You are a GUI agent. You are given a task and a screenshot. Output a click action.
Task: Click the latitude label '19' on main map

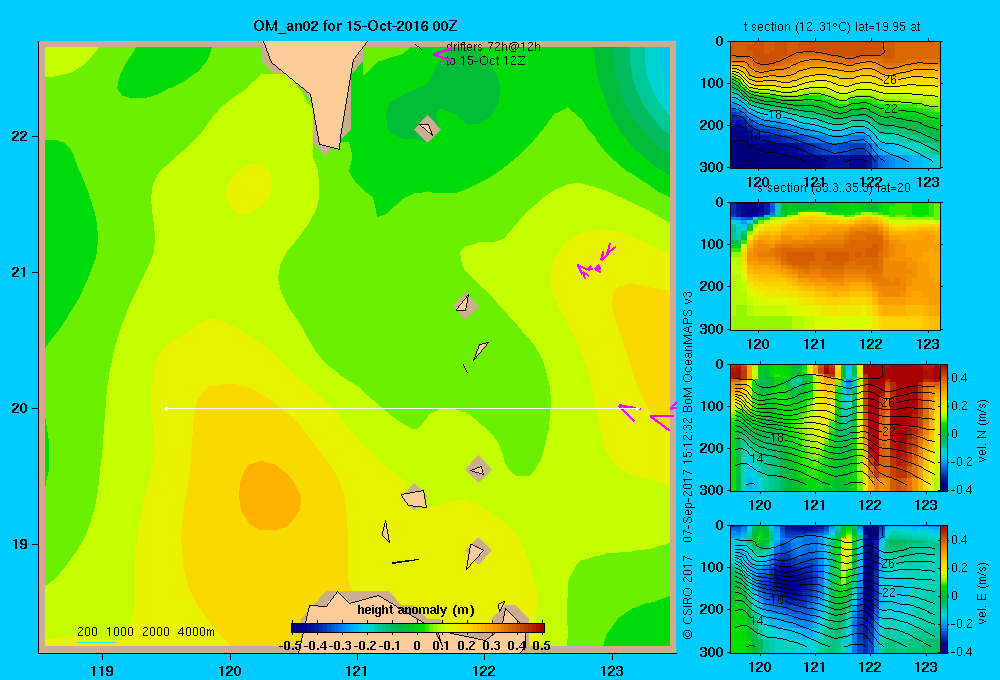20,544
